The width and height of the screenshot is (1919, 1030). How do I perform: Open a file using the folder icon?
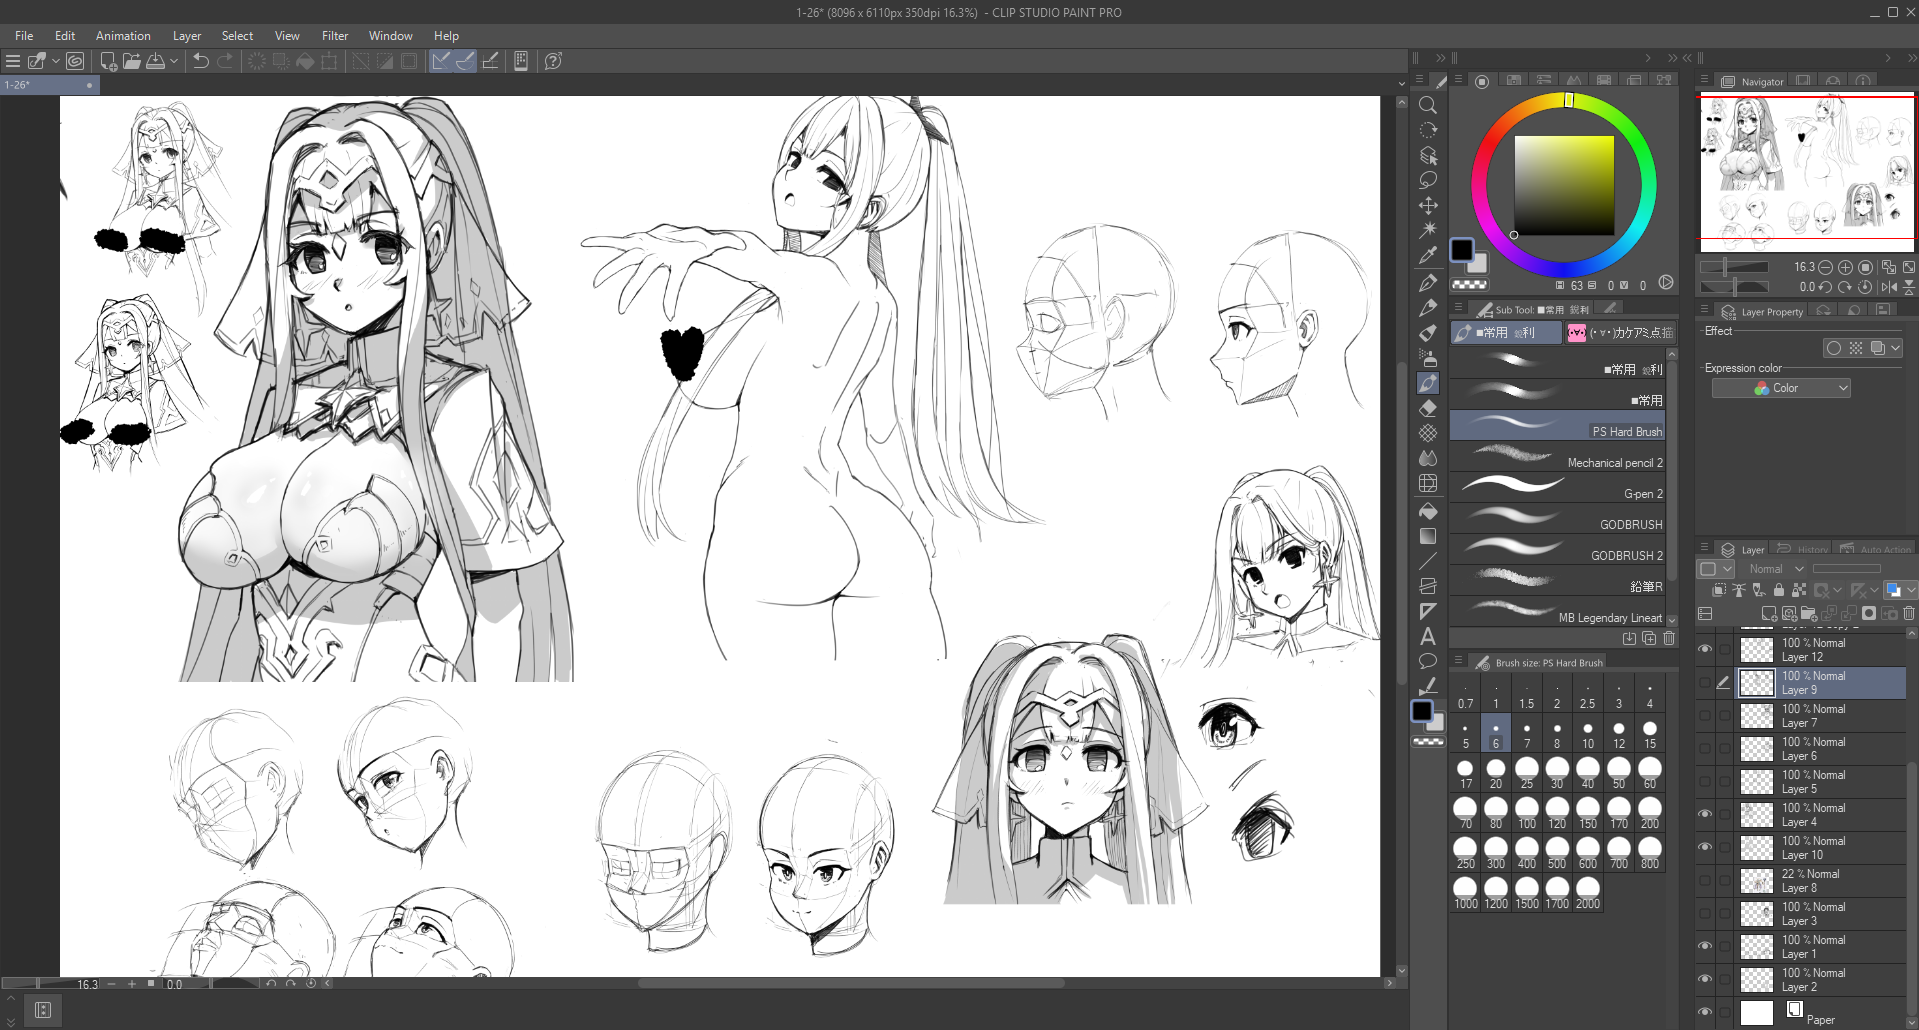coord(132,61)
